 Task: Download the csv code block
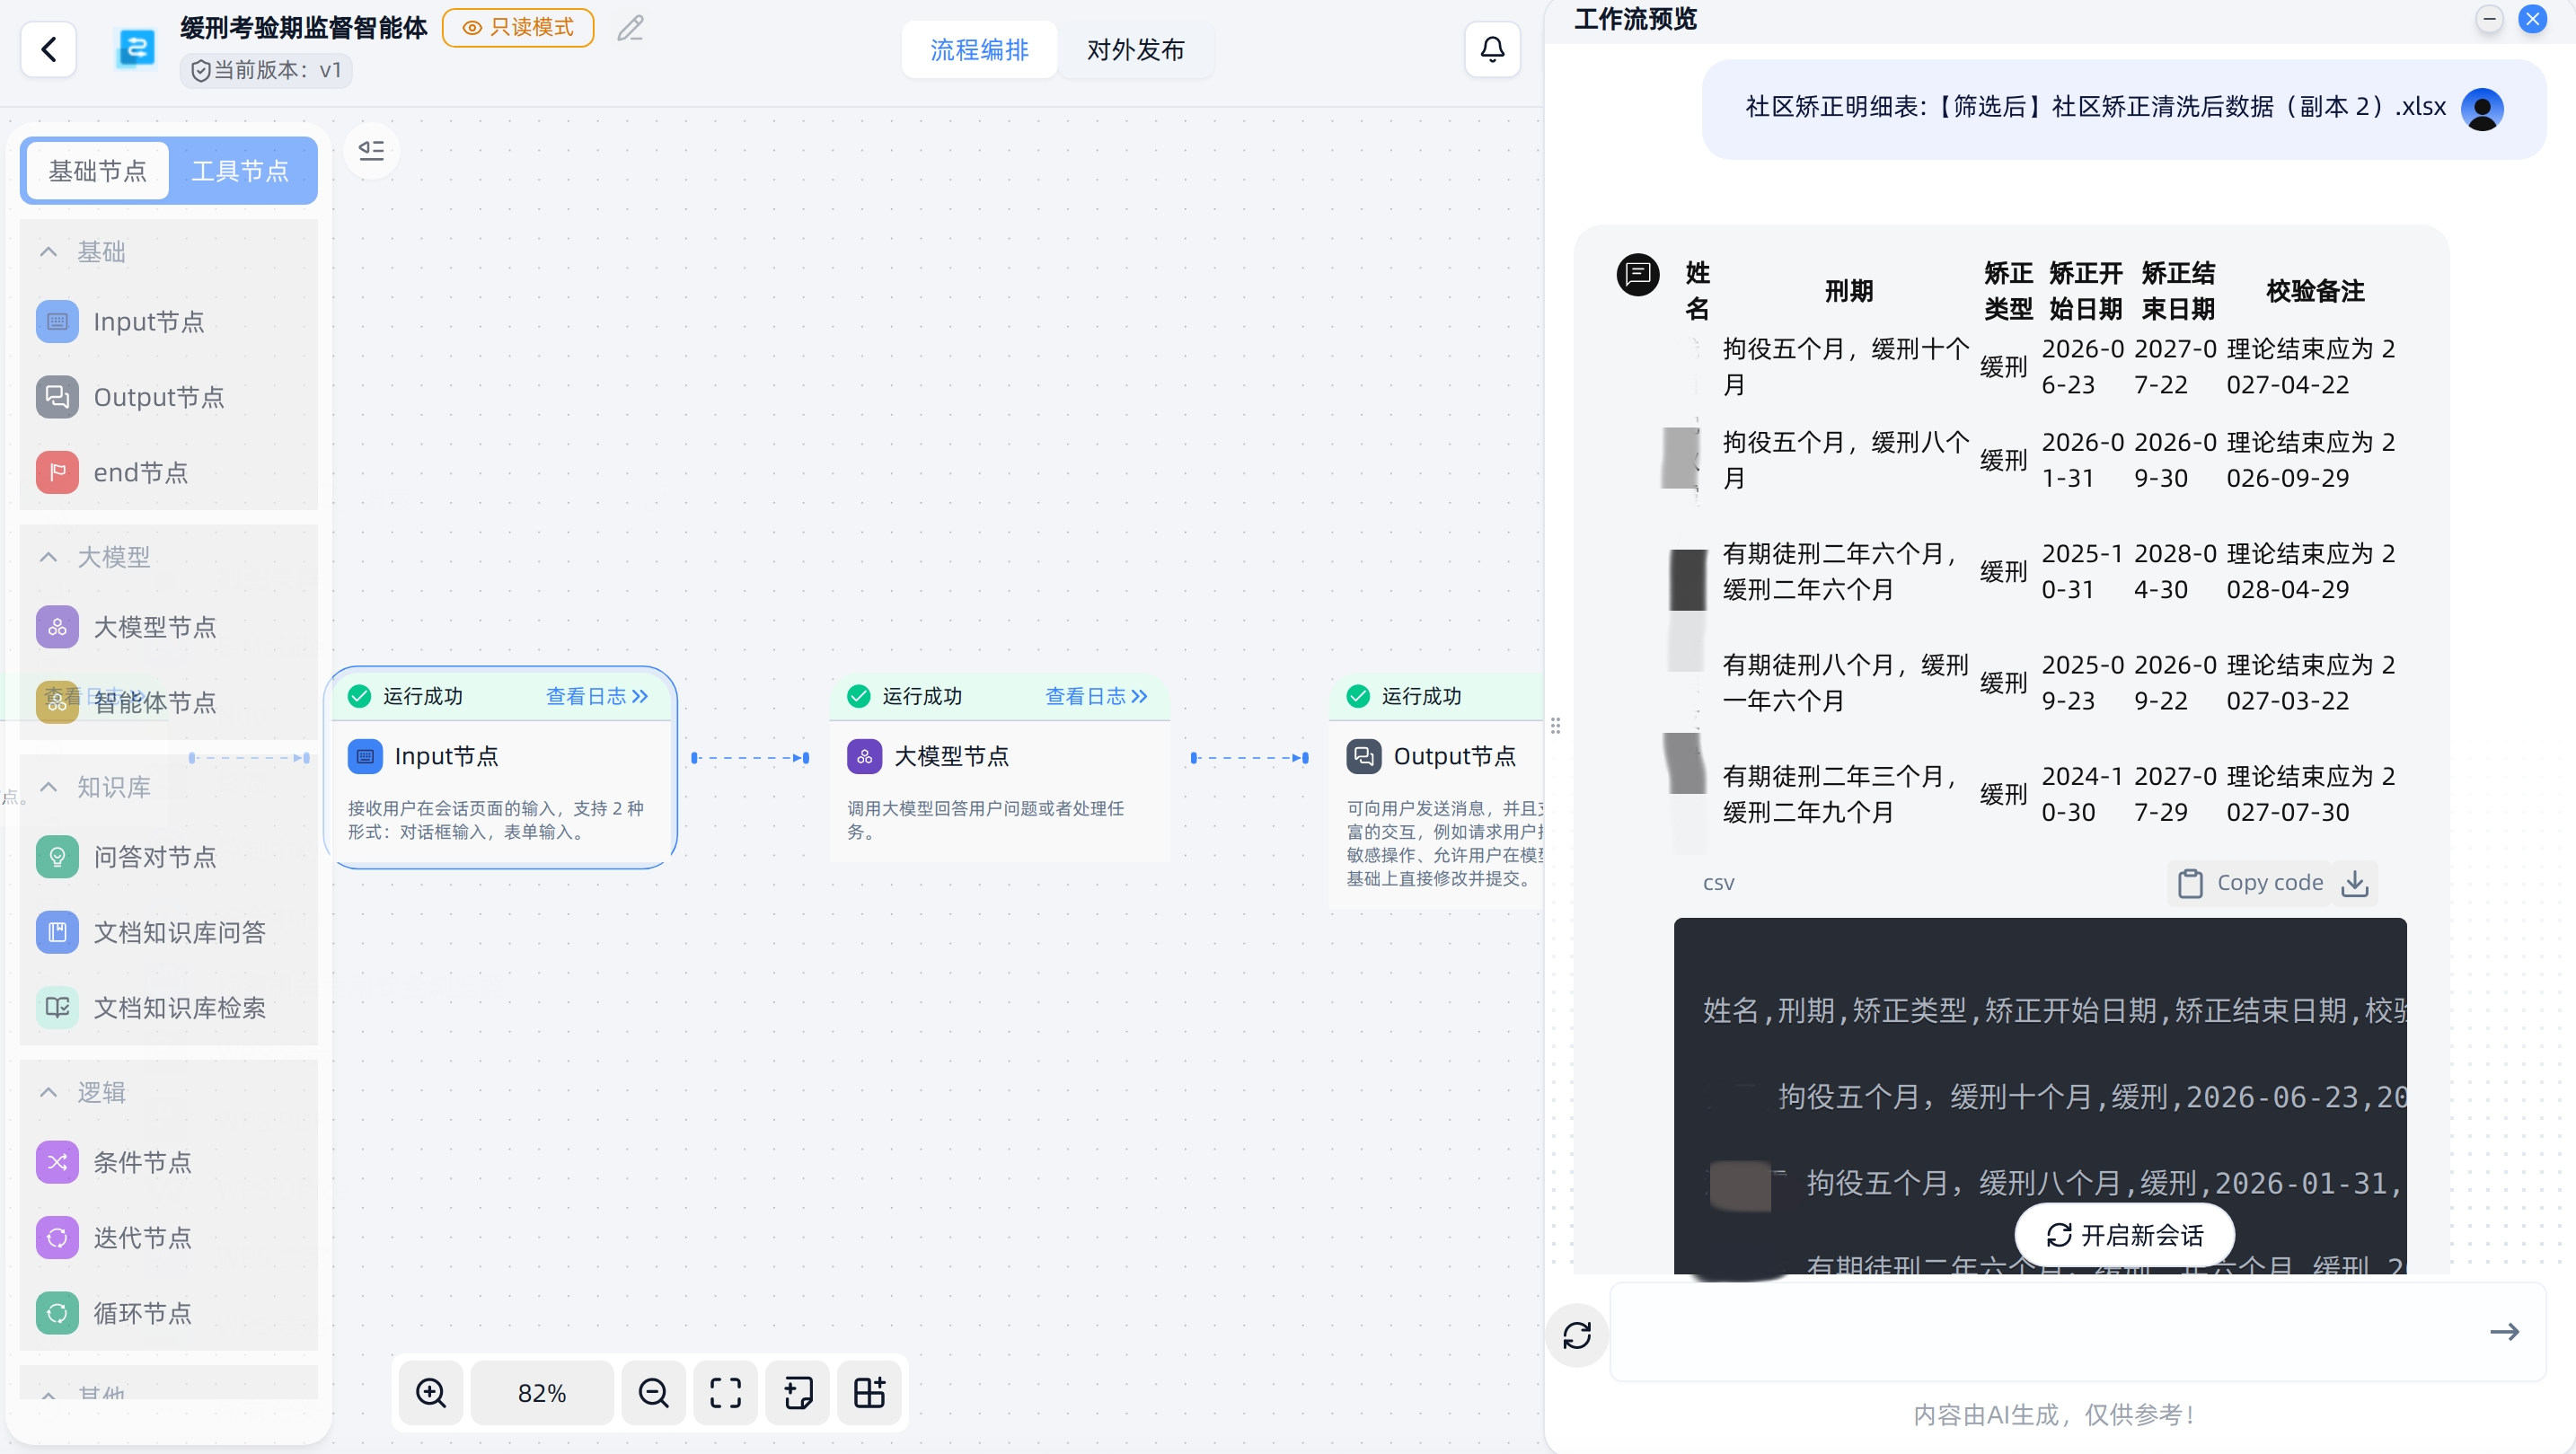click(2355, 883)
